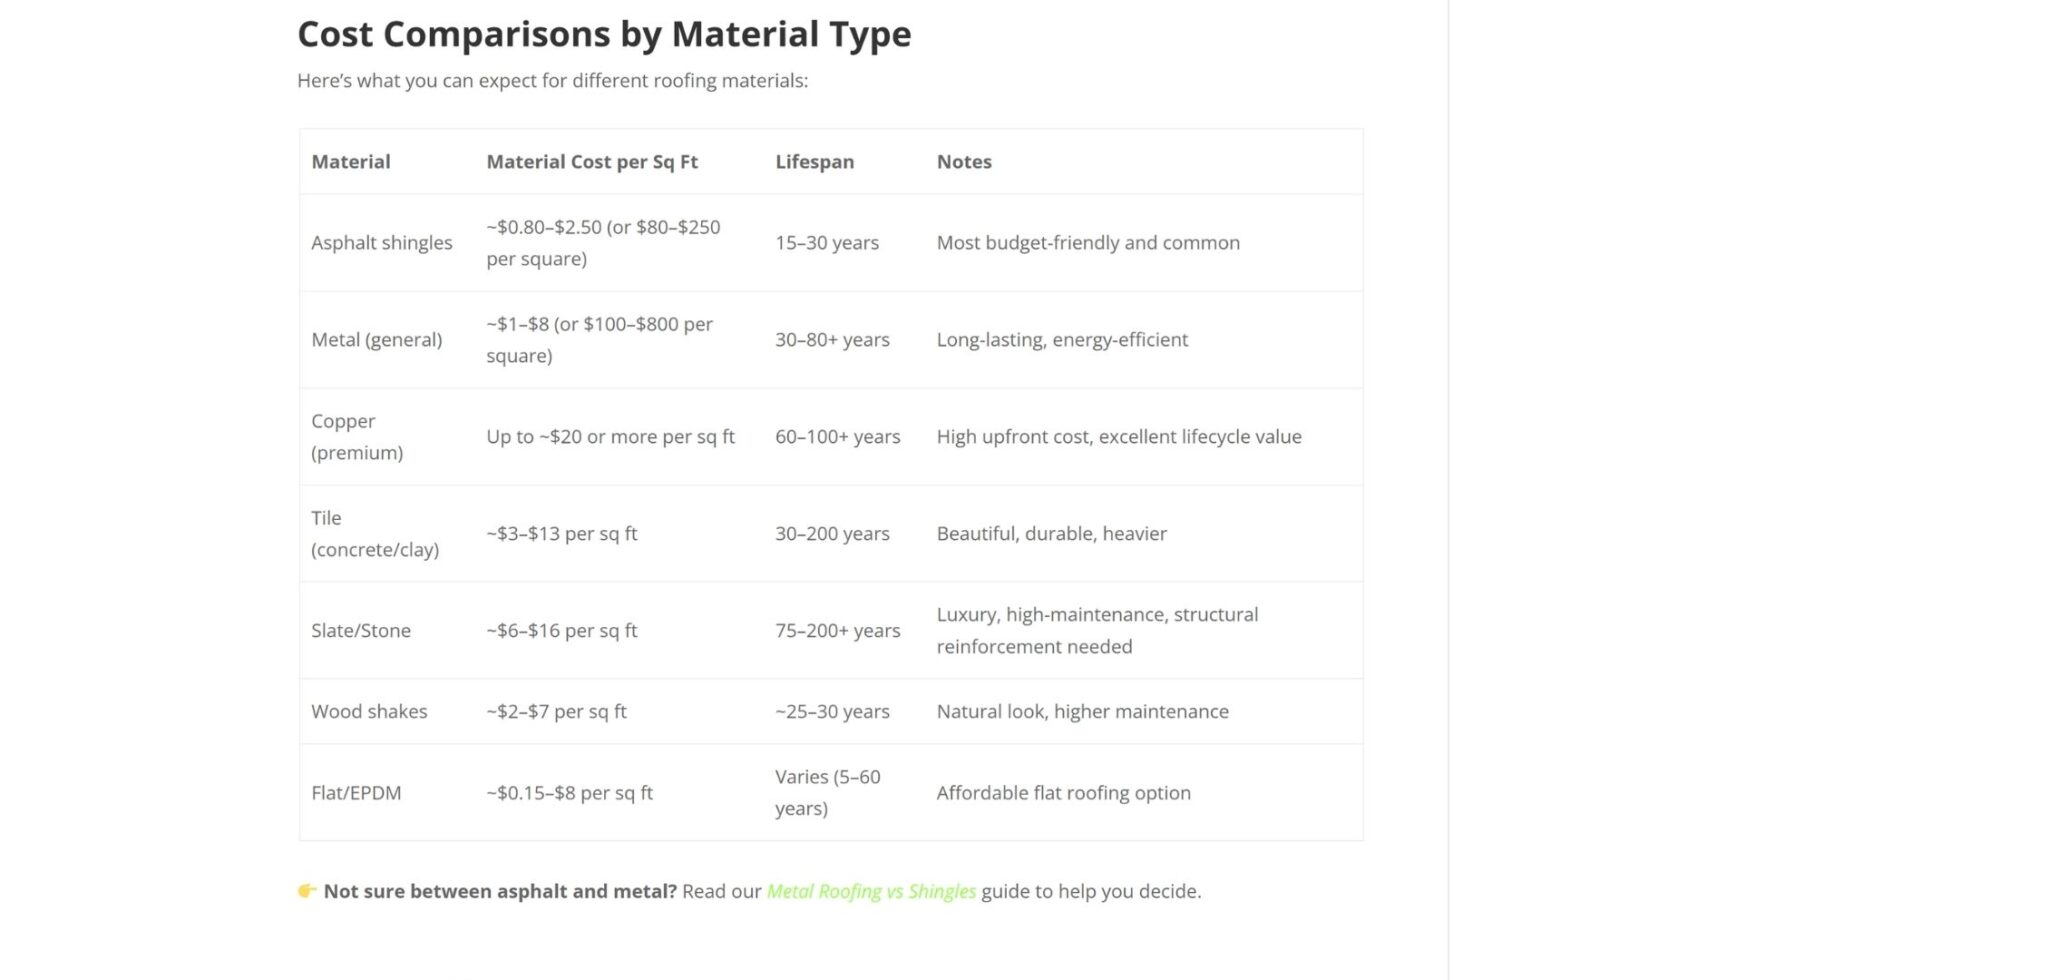Click the intro sentence about roofing materials
2048x980 pixels.
pos(552,81)
